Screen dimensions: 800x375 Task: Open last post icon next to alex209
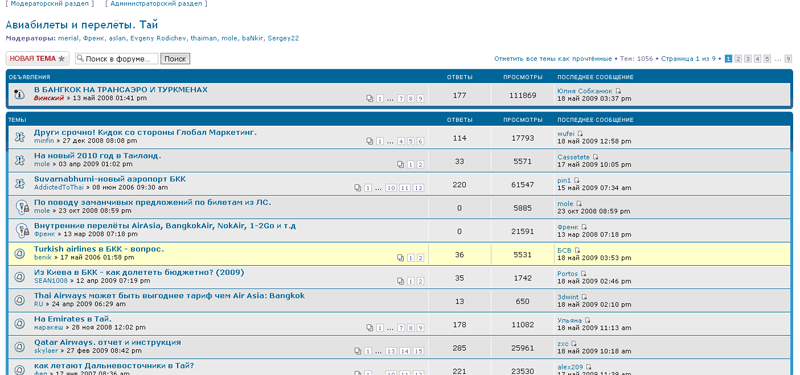[588, 367]
